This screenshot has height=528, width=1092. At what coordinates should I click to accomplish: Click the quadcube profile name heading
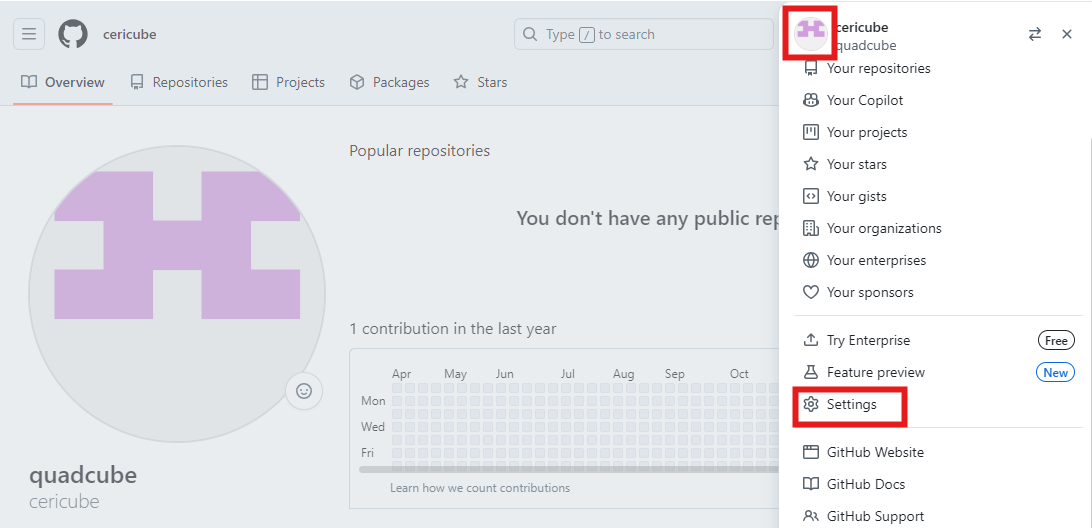[x=83, y=475]
